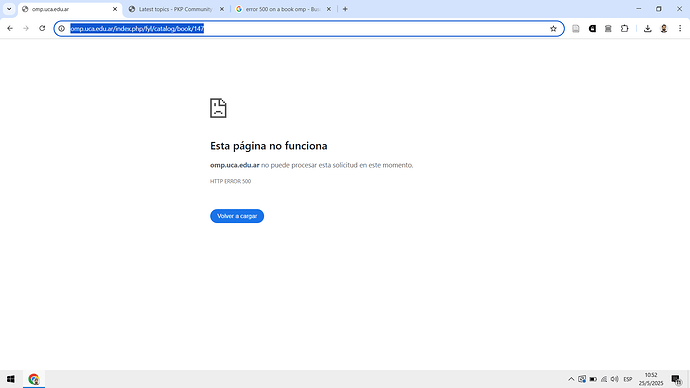Click the Volver a cargar button
The image size is (690, 388).
pos(237,216)
